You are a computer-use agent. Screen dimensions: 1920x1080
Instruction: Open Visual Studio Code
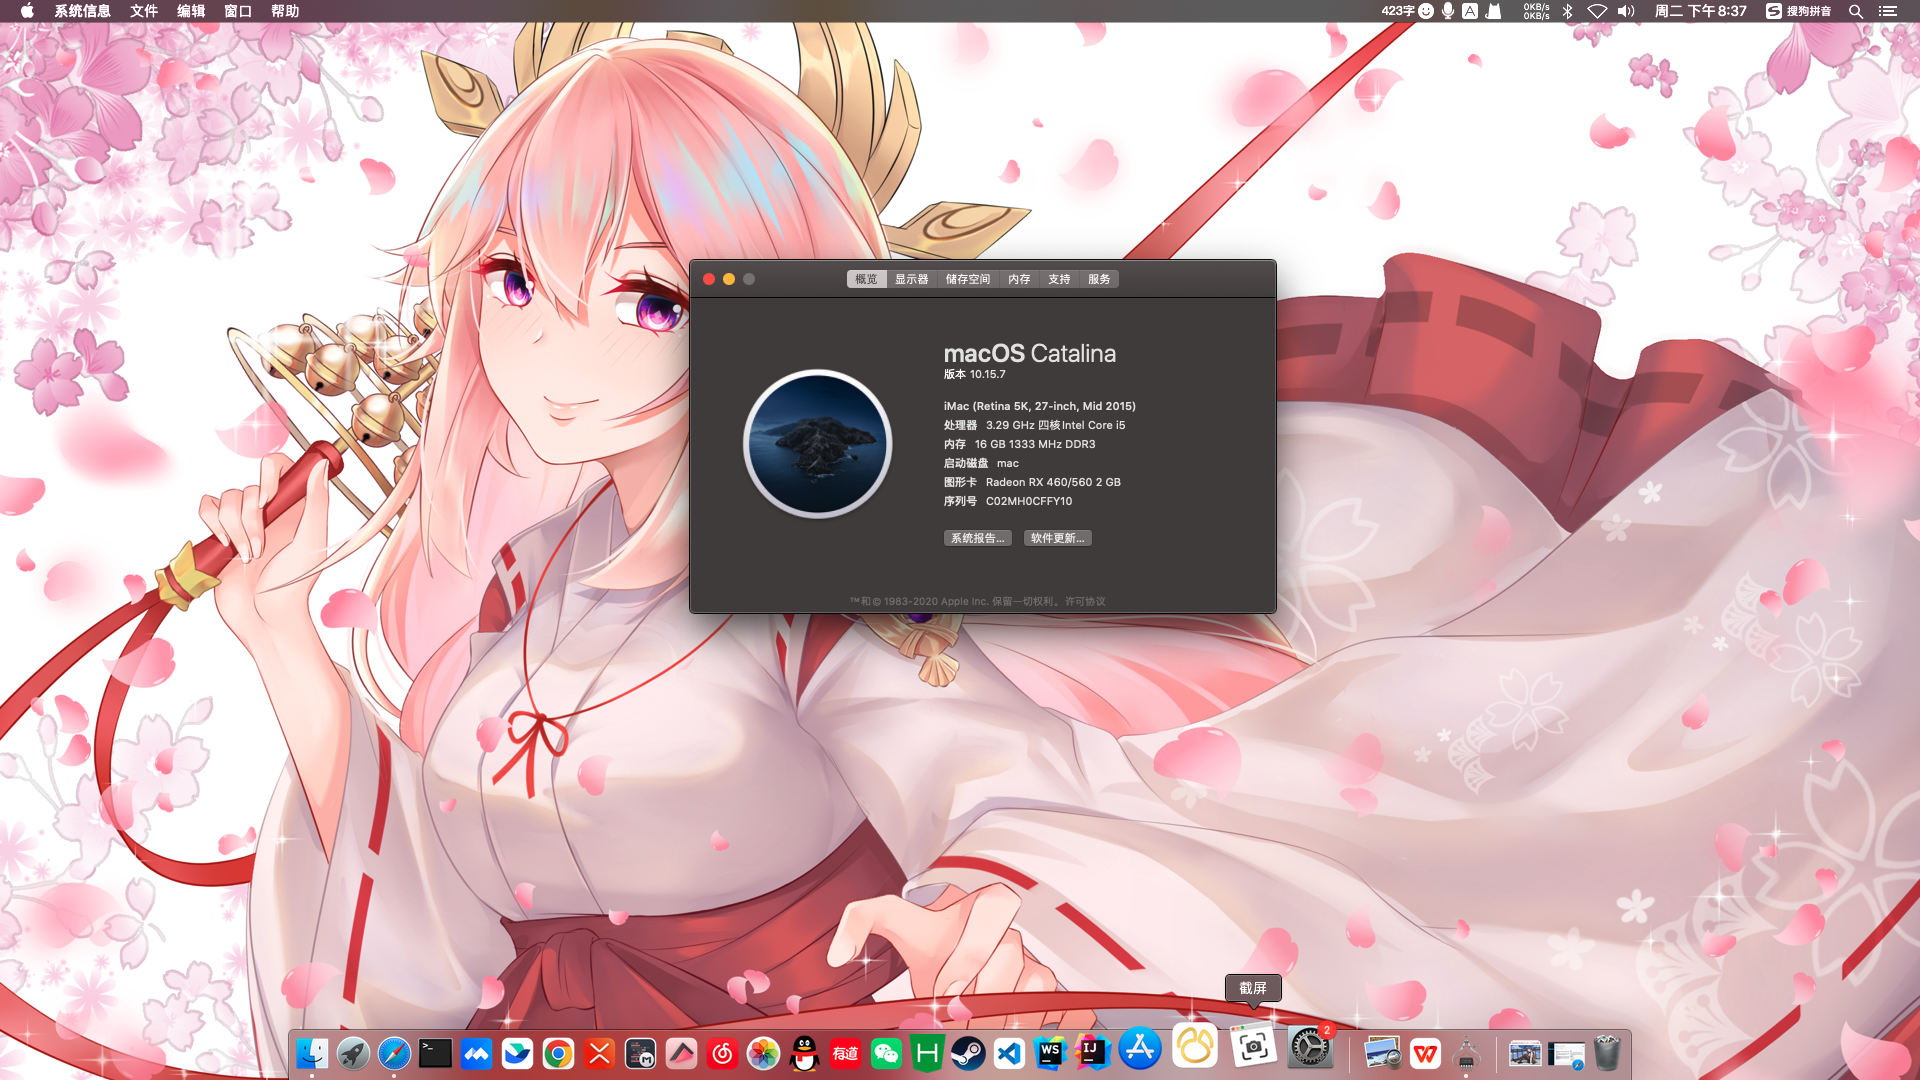pos(1009,1053)
